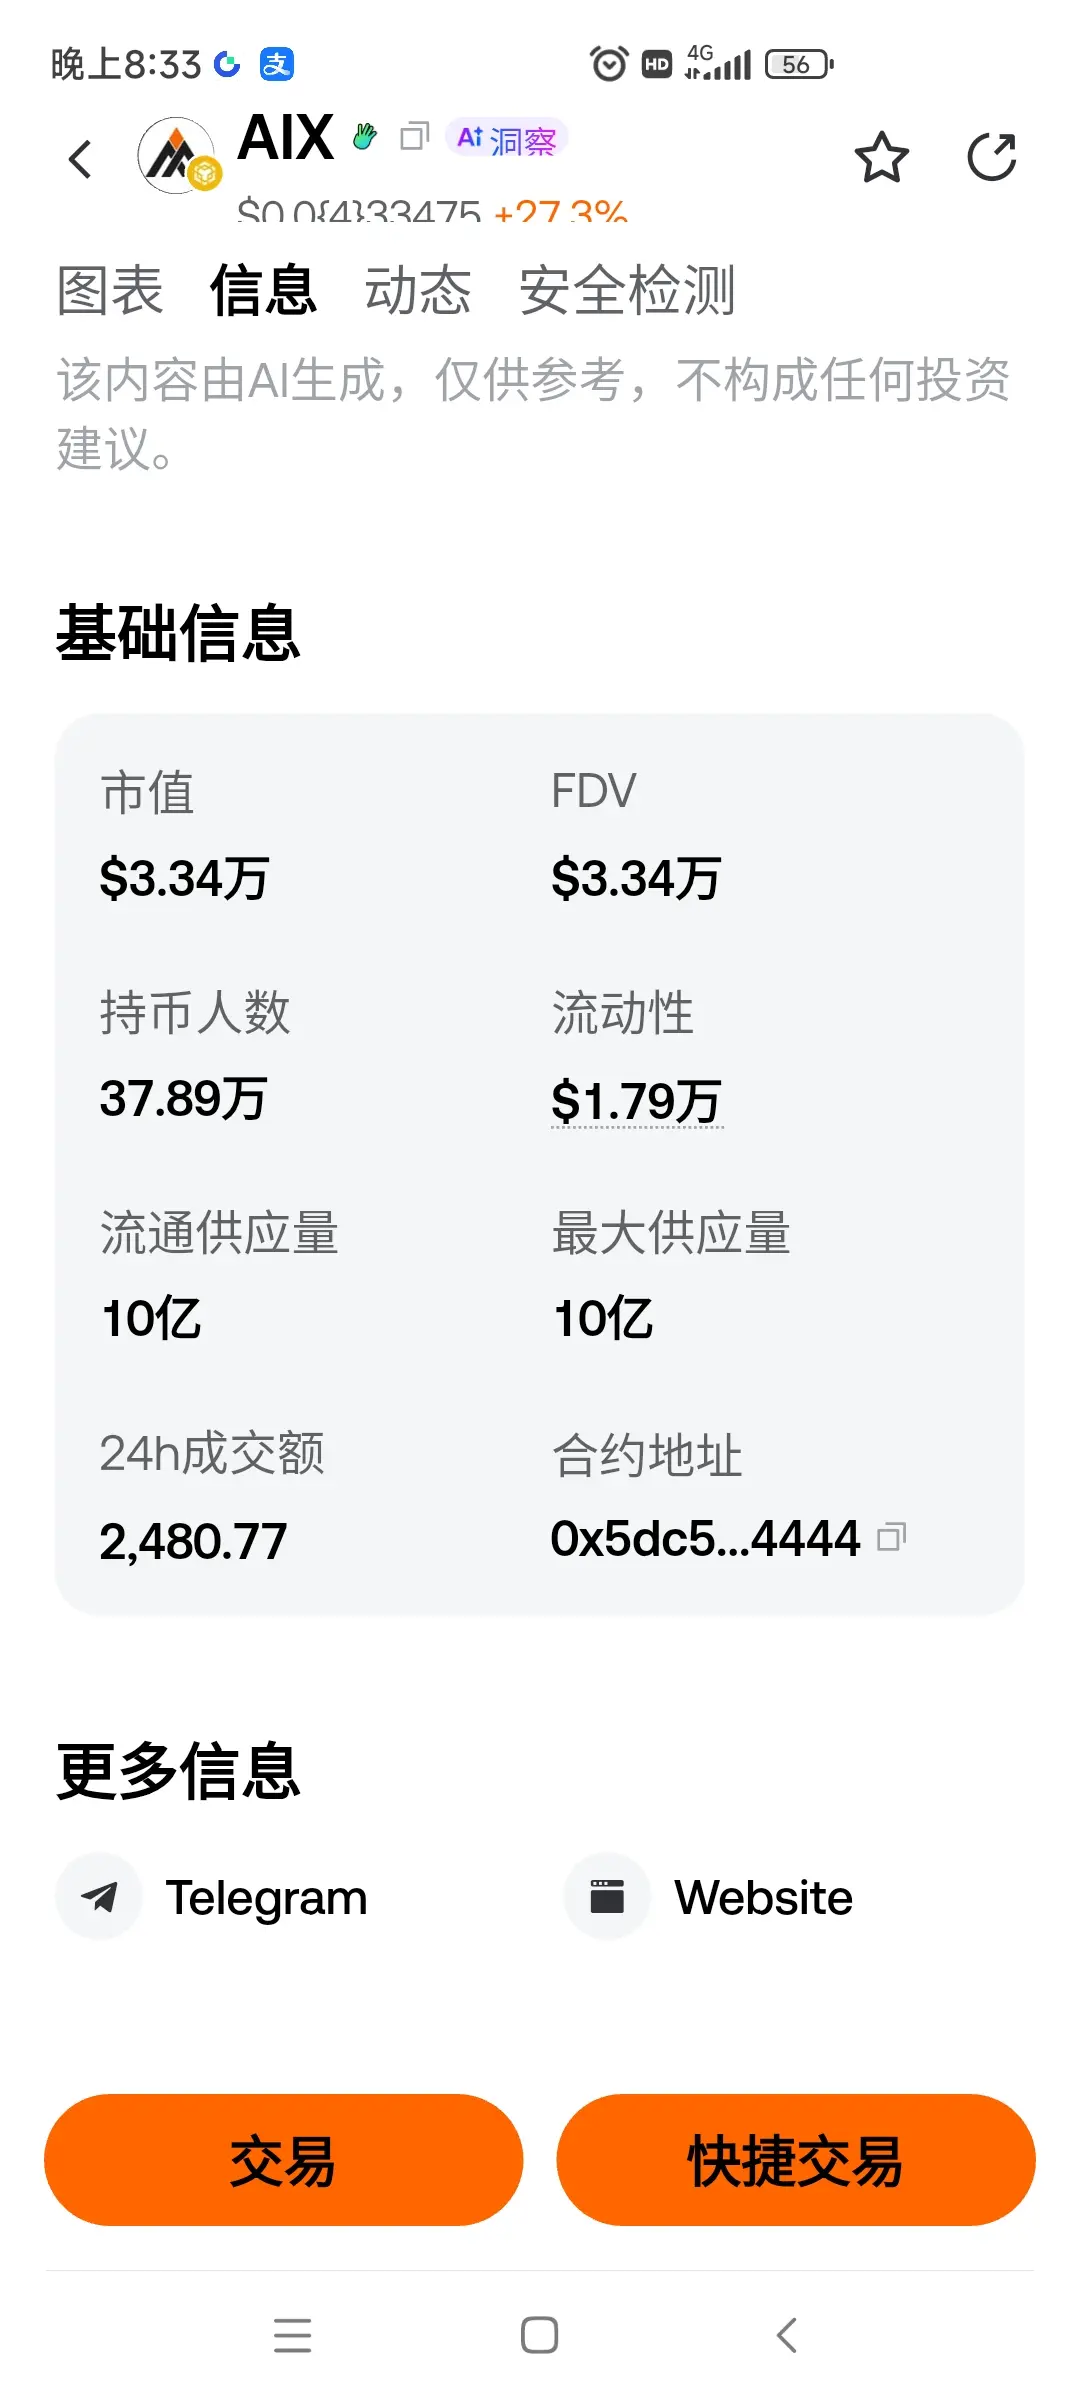The width and height of the screenshot is (1080, 2400).
Task: Open the Website browser icon
Action: point(607,1896)
